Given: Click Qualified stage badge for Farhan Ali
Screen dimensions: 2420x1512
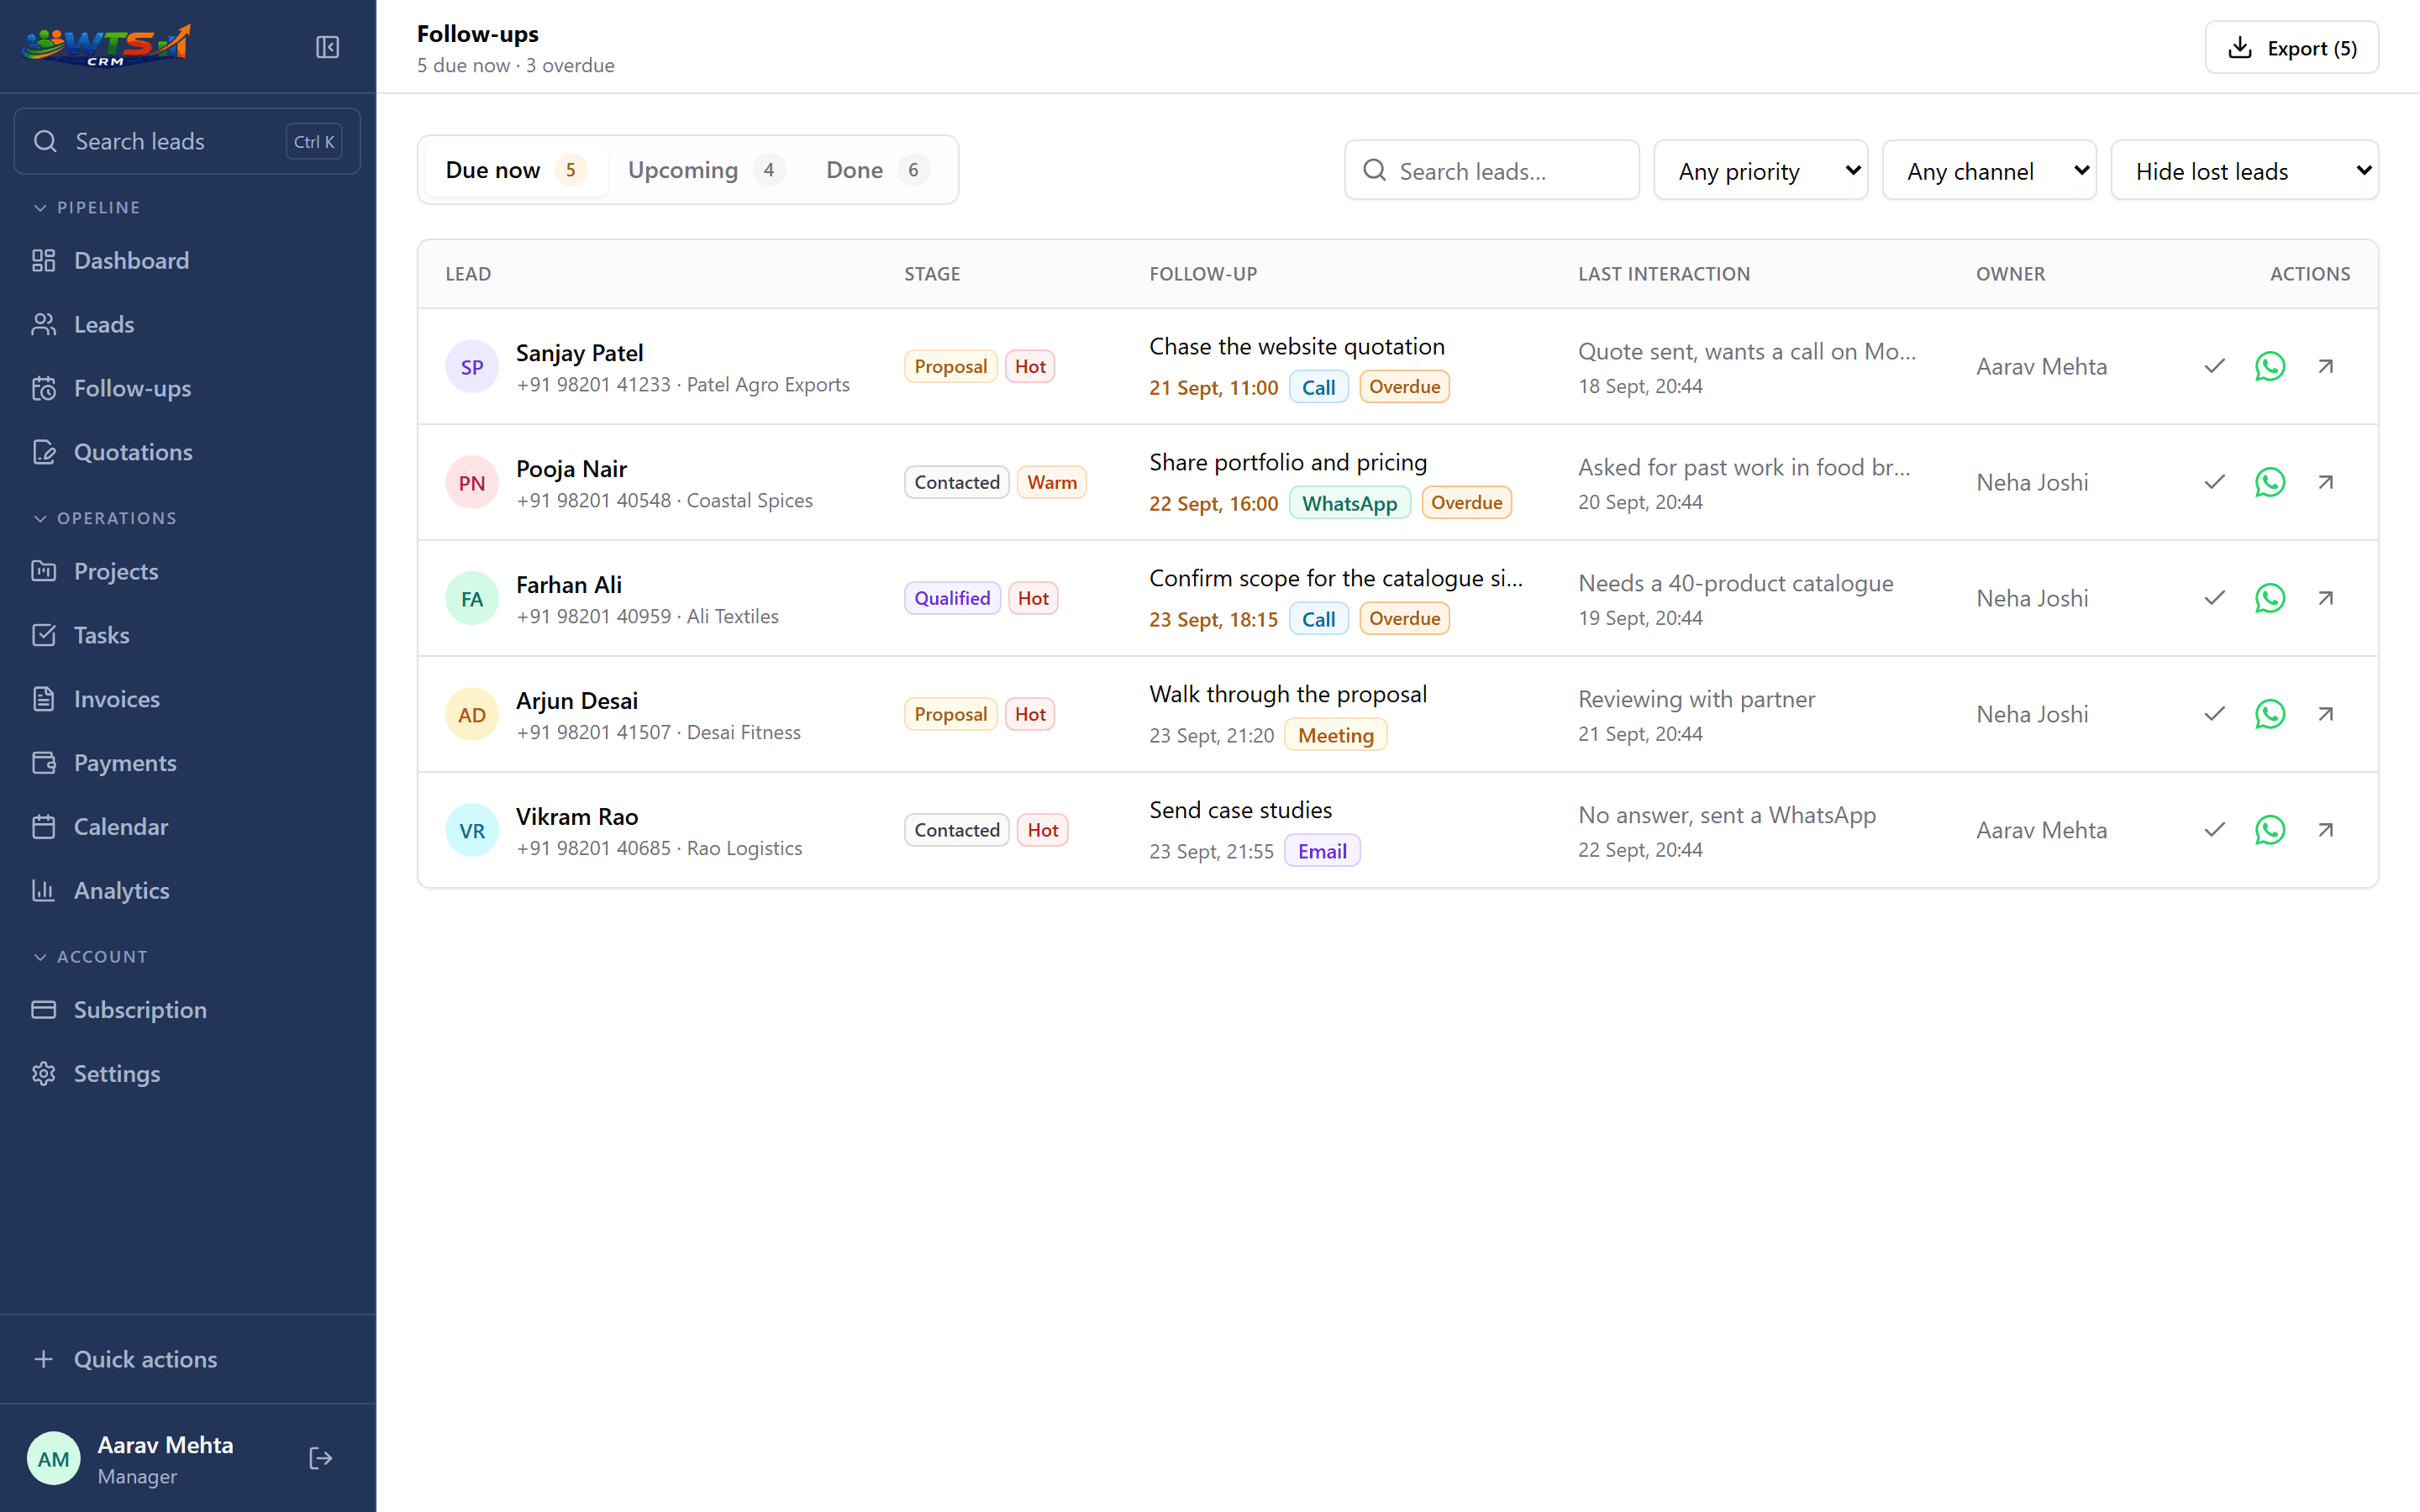Looking at the screenshot, I should pos(952,598).
